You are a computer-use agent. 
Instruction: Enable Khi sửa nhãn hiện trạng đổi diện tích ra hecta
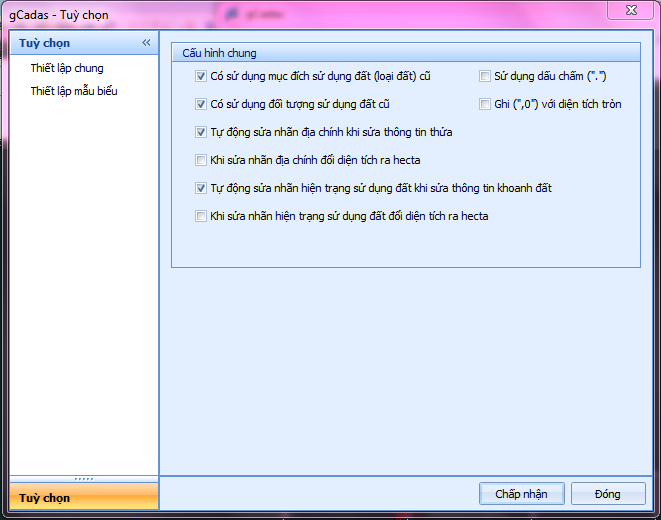[x=201, y=216]
